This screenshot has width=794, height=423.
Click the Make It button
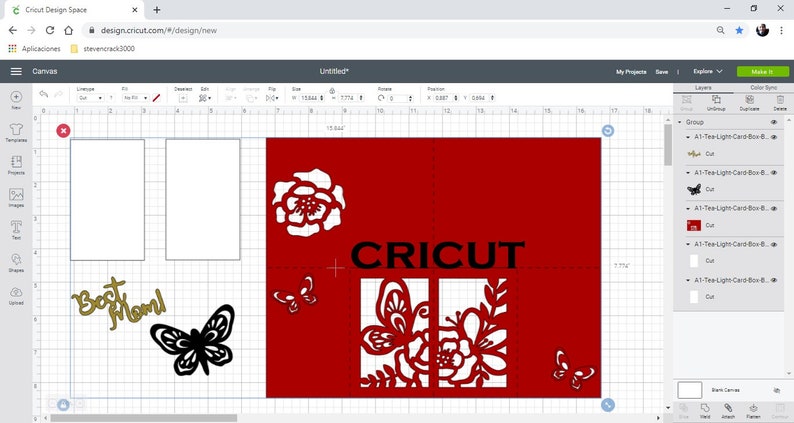[x=763, y=71]
